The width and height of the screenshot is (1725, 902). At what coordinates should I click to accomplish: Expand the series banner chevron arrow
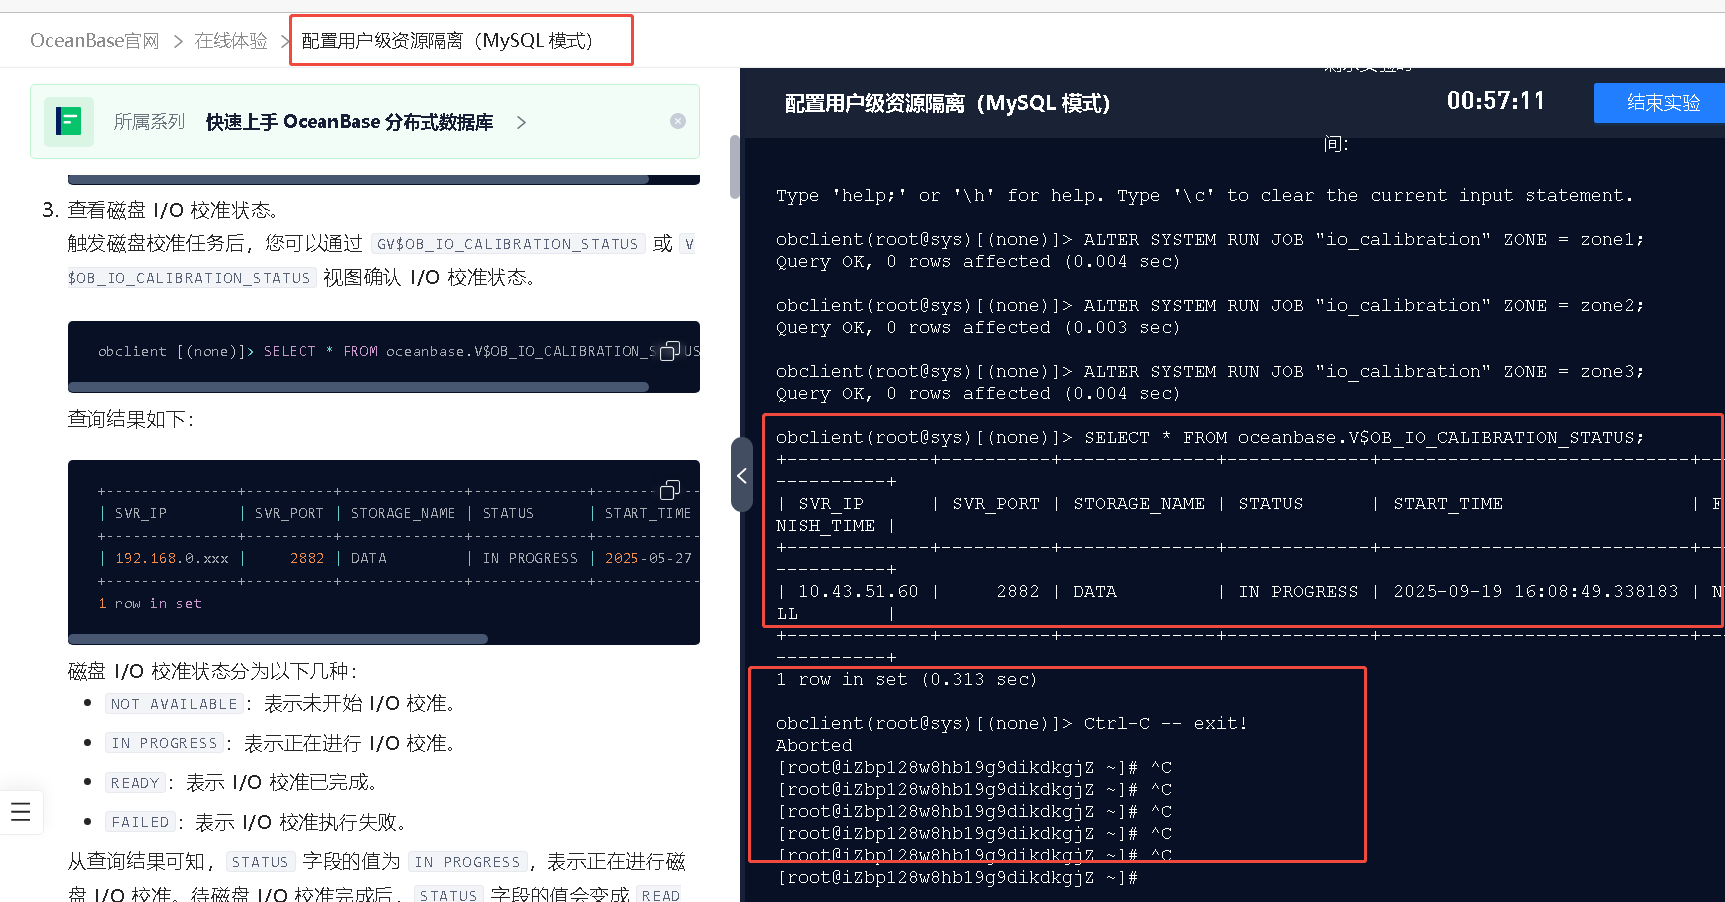pos(521,122)
